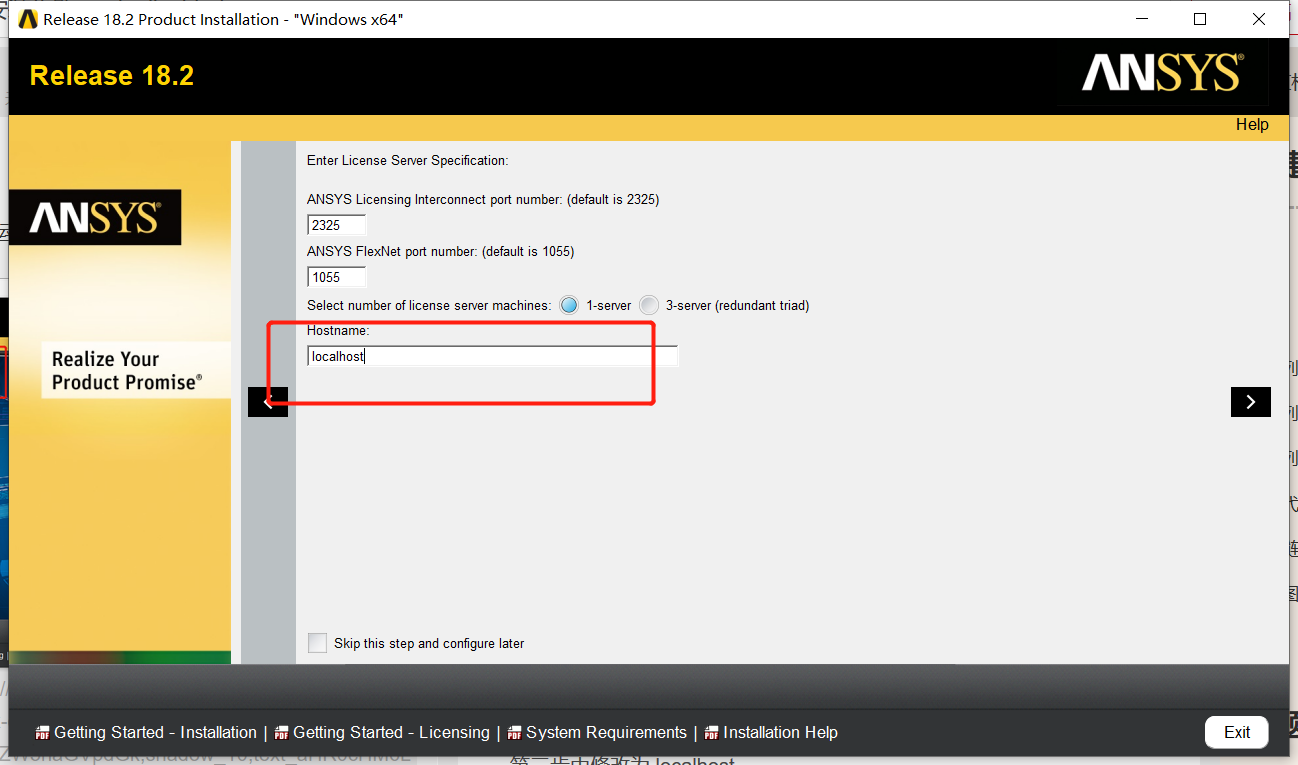The width and height of the screenshot is (1298, 765).
Task: Click 'Realize Your Product Promise' banner
Action: coord(136,370)
